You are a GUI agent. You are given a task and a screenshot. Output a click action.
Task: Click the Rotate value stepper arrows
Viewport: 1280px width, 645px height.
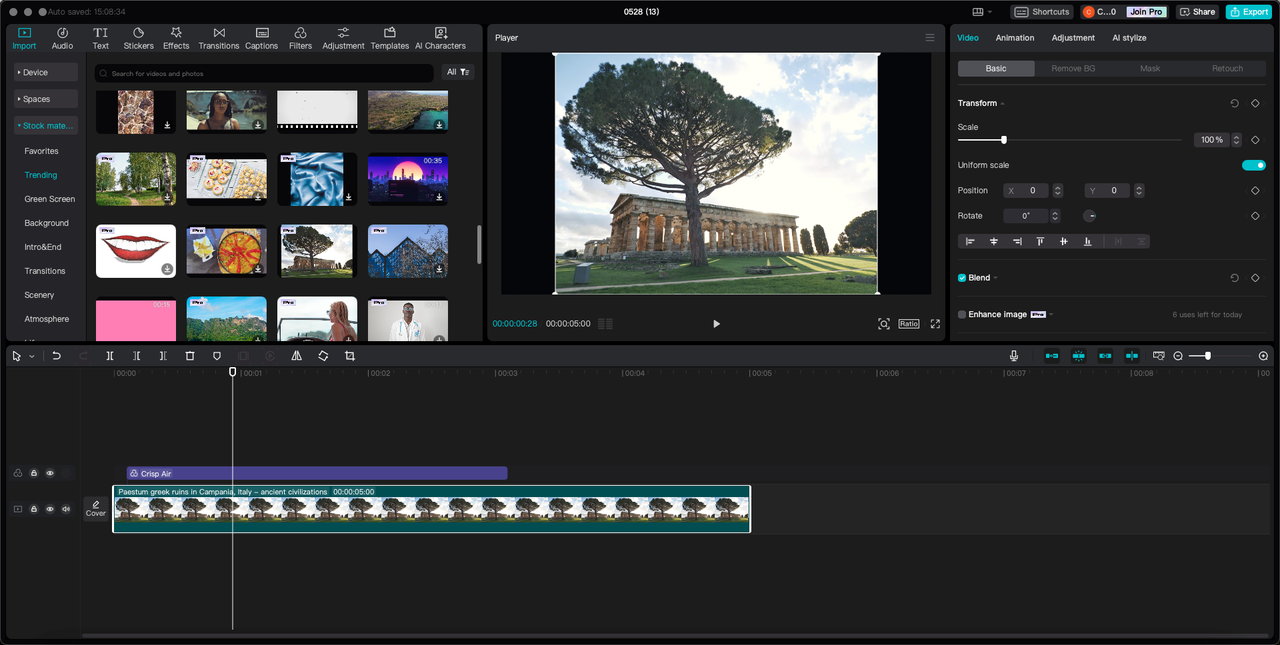click(x=1057, y=216)
